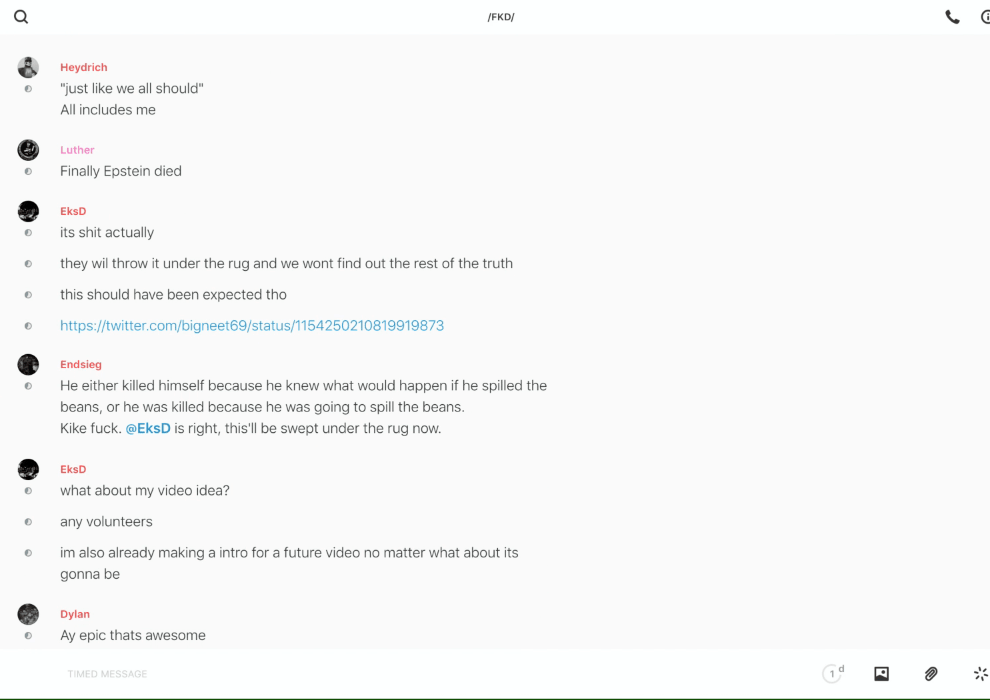This screenshot has width=990, height=700.
Task: Attach a picture to the message
Action: click(881, 674)
